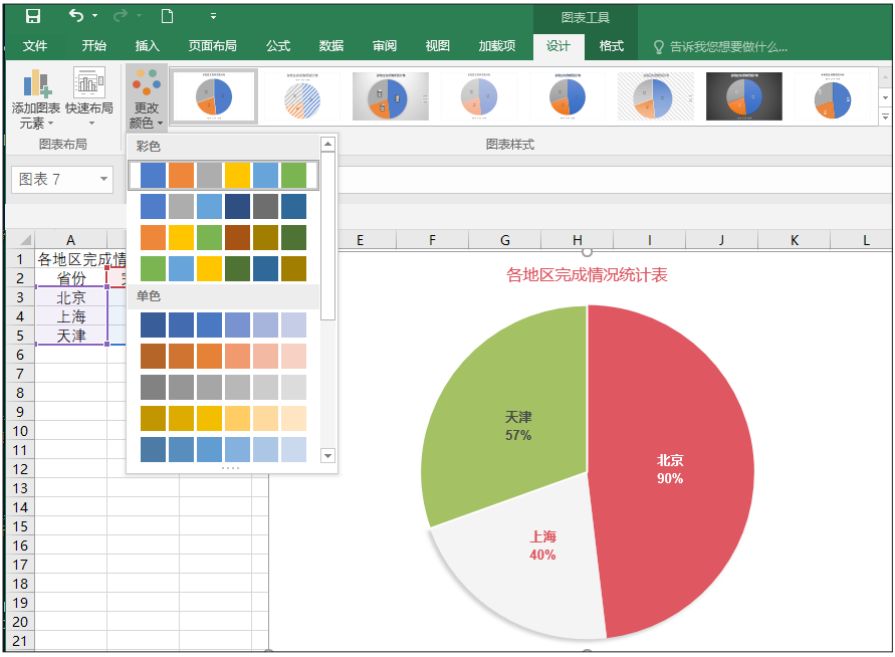The image size is (895, 657).
Task: Click the lightbulb 告诉我您想要做什么 search box
Action: (x=720, y=47)
